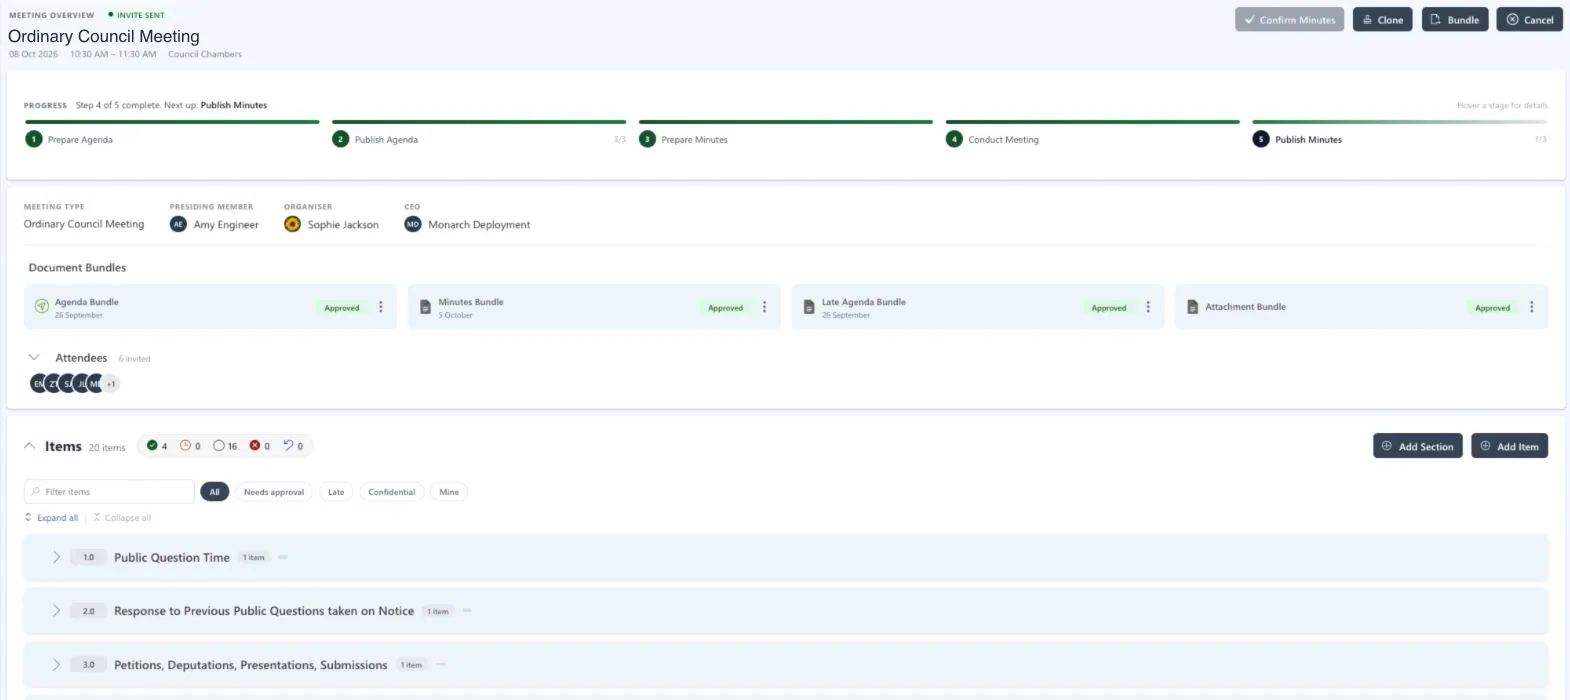The width and height of the screenshot is (1570, 700).
Task: Click the Agenda Bundle approved check icon
Action: click(42, 307)
